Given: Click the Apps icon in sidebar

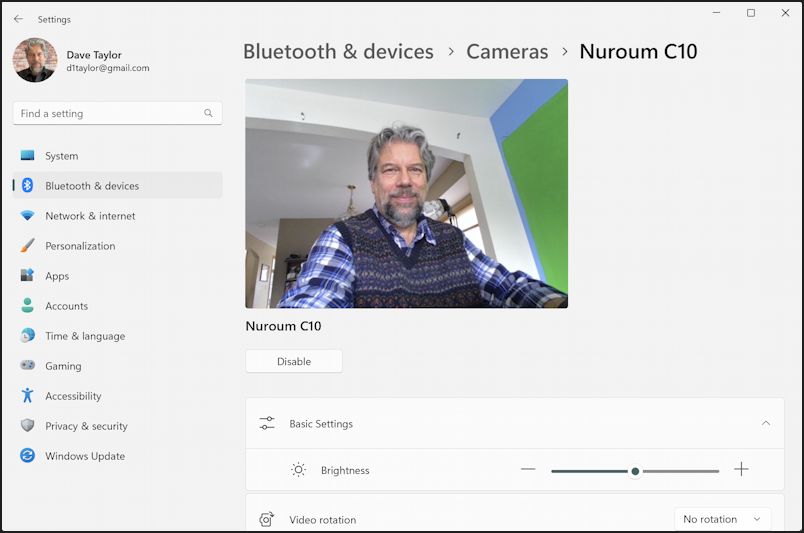Looking at the screenshot, I should coord(27,275).
